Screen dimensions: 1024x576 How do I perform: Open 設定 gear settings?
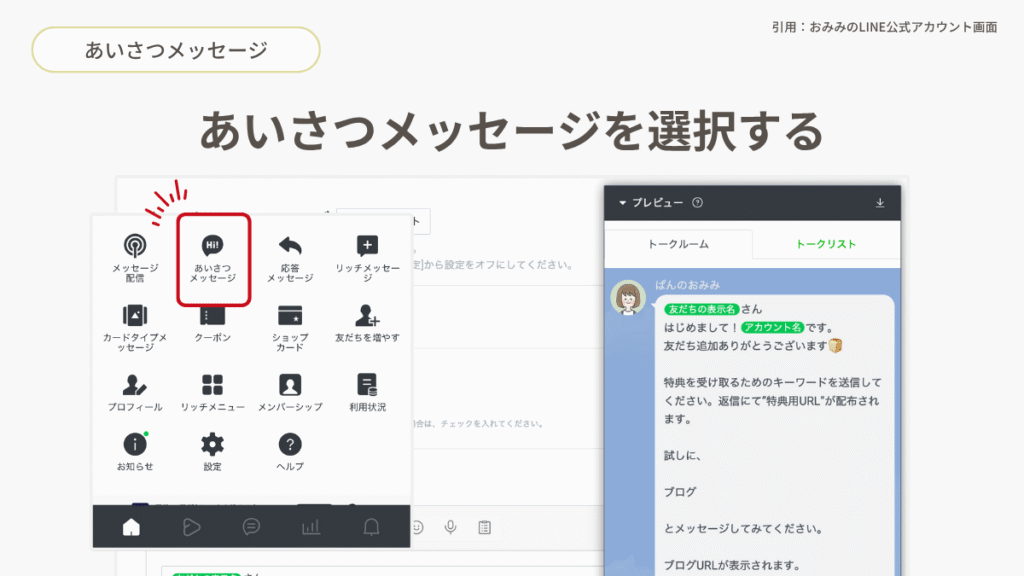pos(213,451)
